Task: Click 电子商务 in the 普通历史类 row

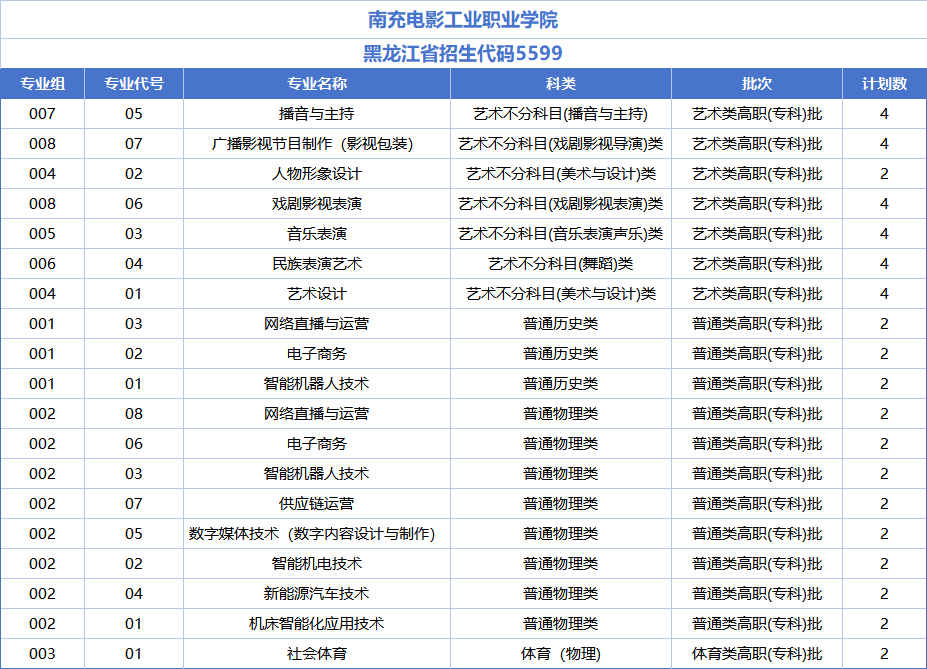Action: pos(317,353)
